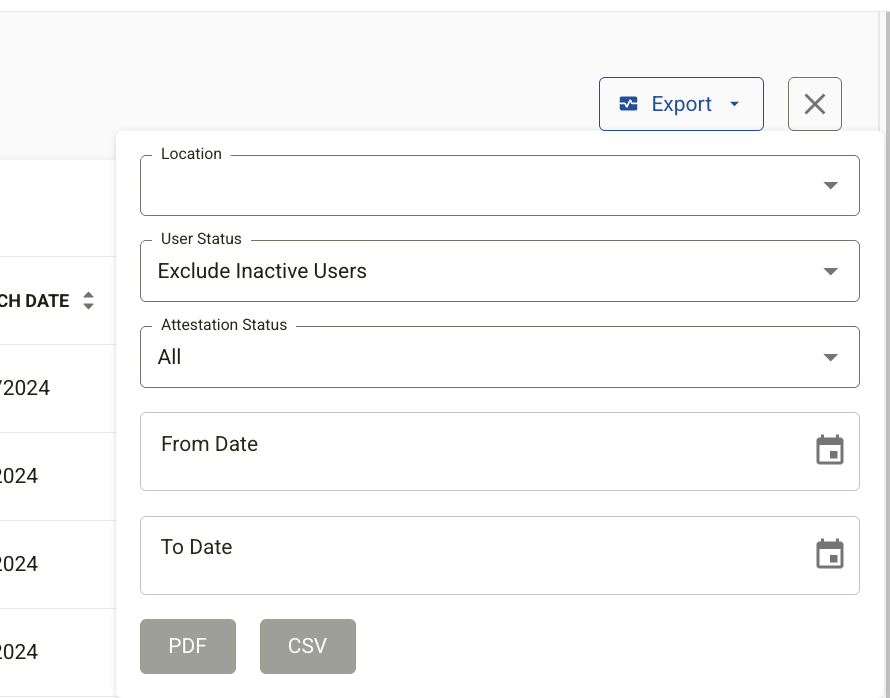Click the Export button
The width and height of the screenshot is (890, 698).
tap(681, 104)
